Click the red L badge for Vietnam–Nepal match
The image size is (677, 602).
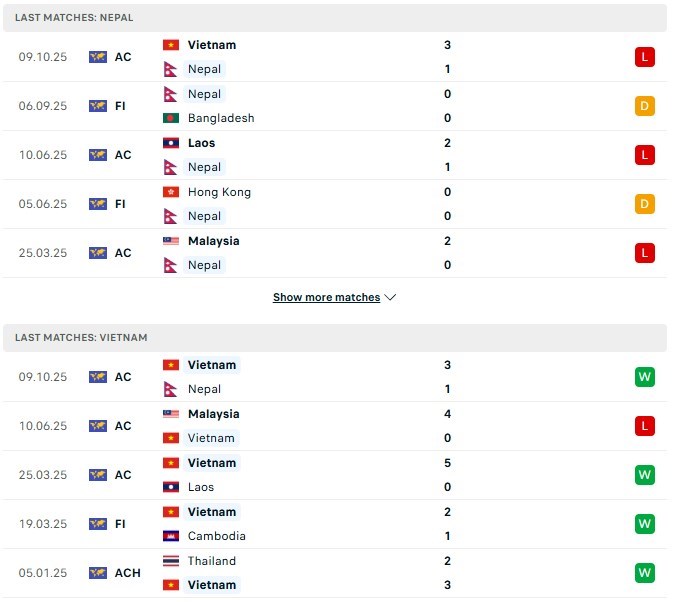[x=644, y=57]
